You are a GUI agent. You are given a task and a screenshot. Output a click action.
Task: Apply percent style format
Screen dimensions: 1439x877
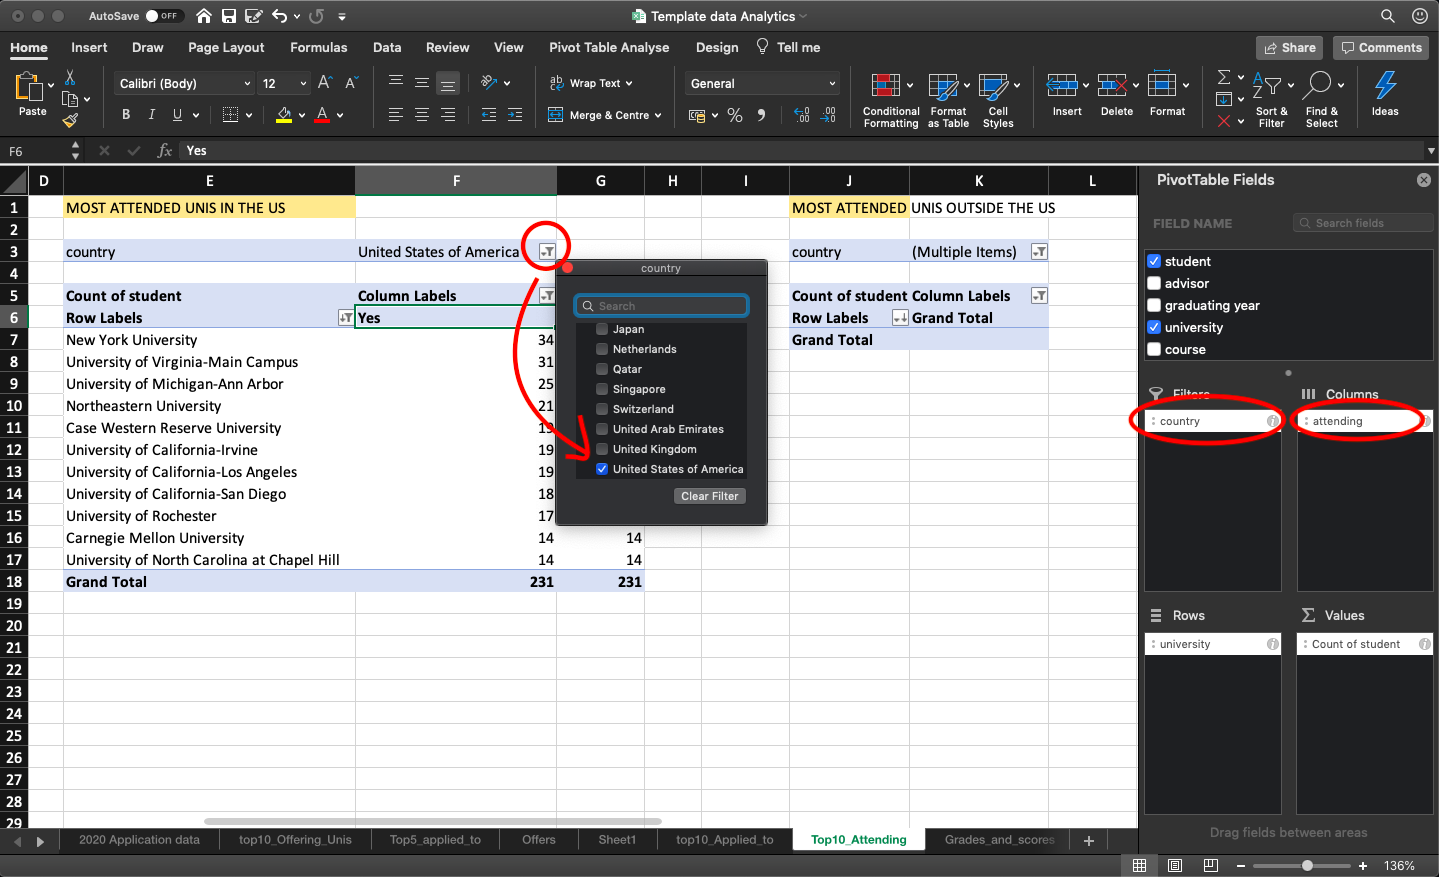pos(735,115)
